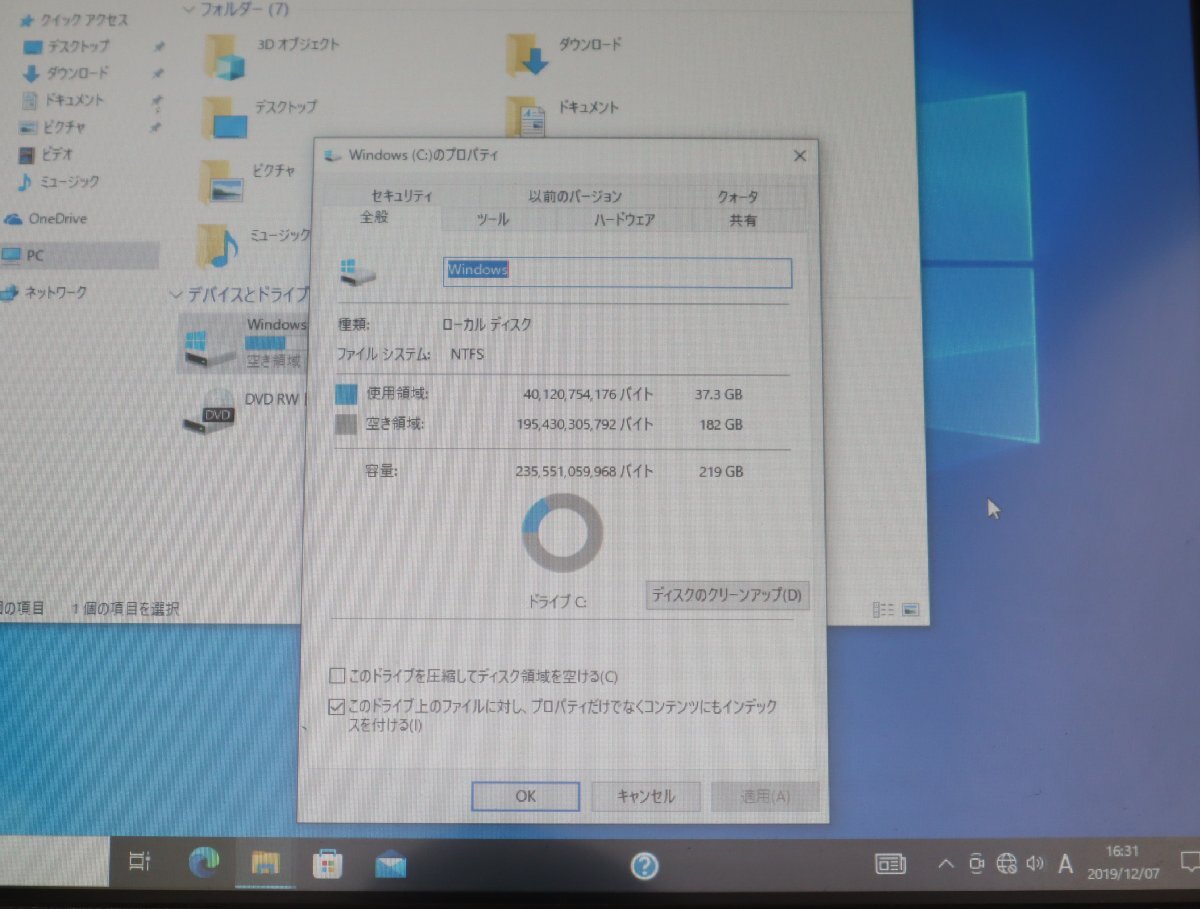Open the notification center icon
Image resolution: width=1200 pixels, height=909 pixels.
[1189, 862]
